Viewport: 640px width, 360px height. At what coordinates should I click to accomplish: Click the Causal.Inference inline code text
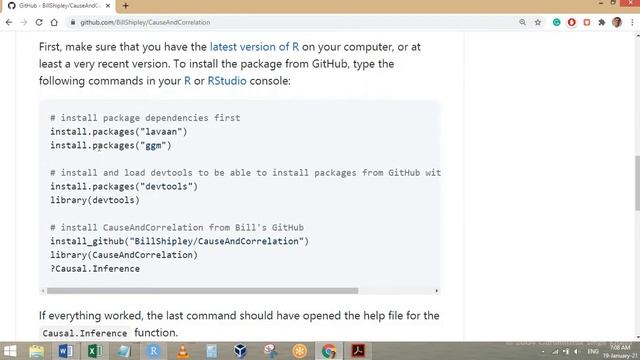85,333
